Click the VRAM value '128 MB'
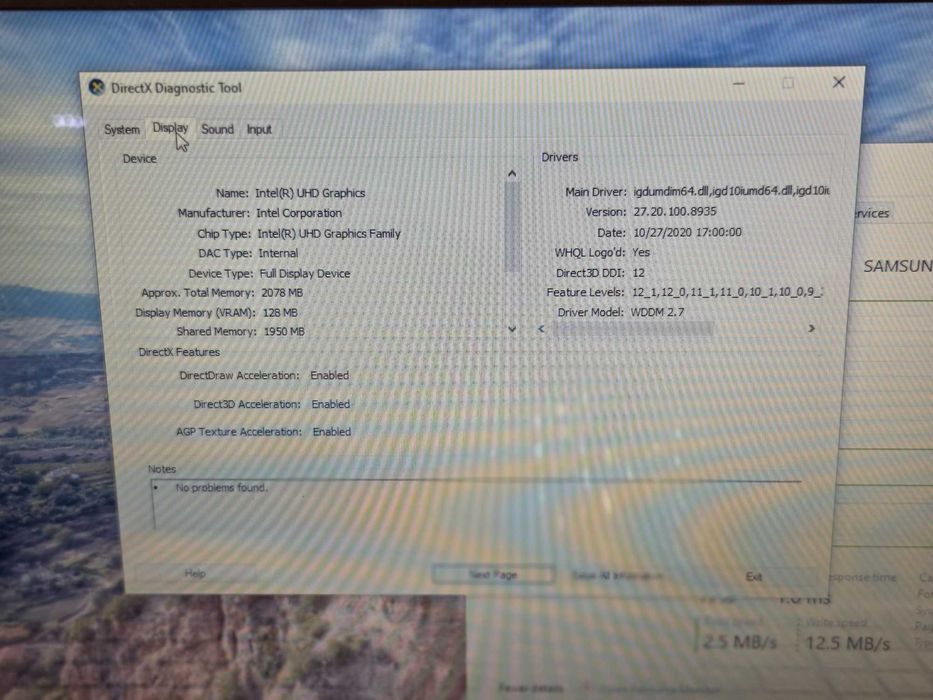The height and width of the screenshot is (700, 933). pyautogui.click(x=280, y=312)
